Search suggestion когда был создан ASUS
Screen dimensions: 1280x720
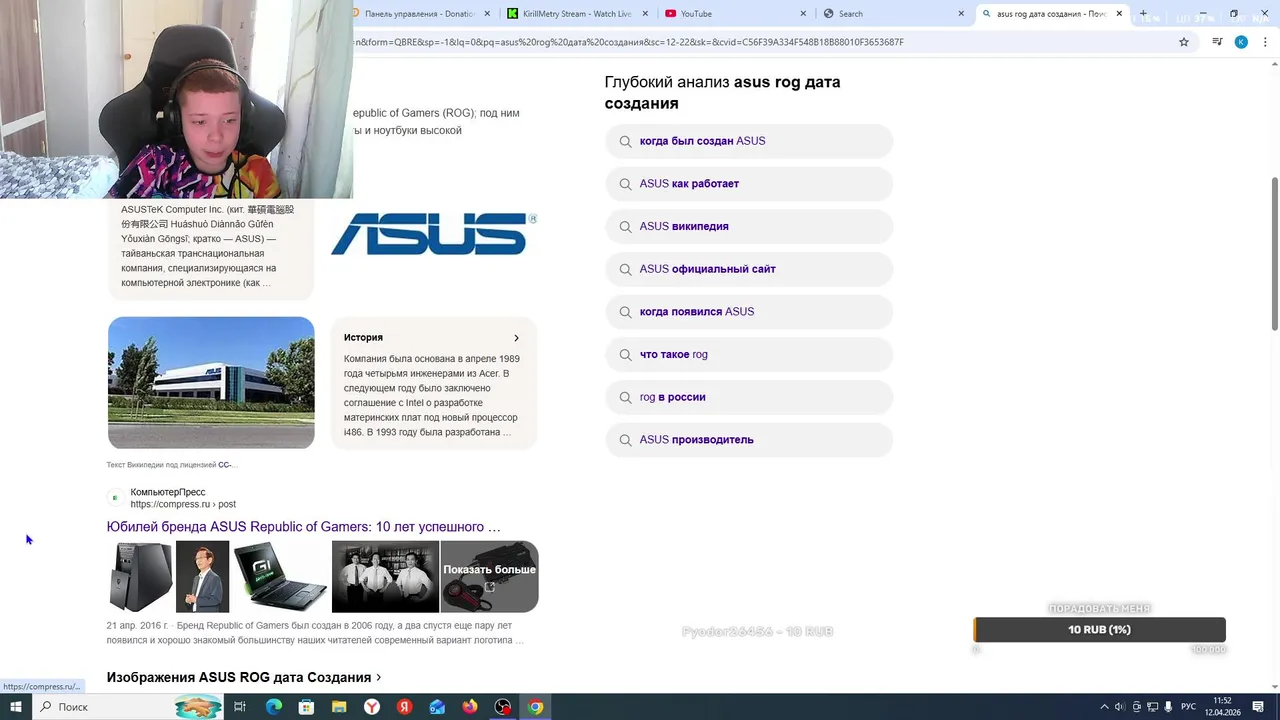click(749, 141)
